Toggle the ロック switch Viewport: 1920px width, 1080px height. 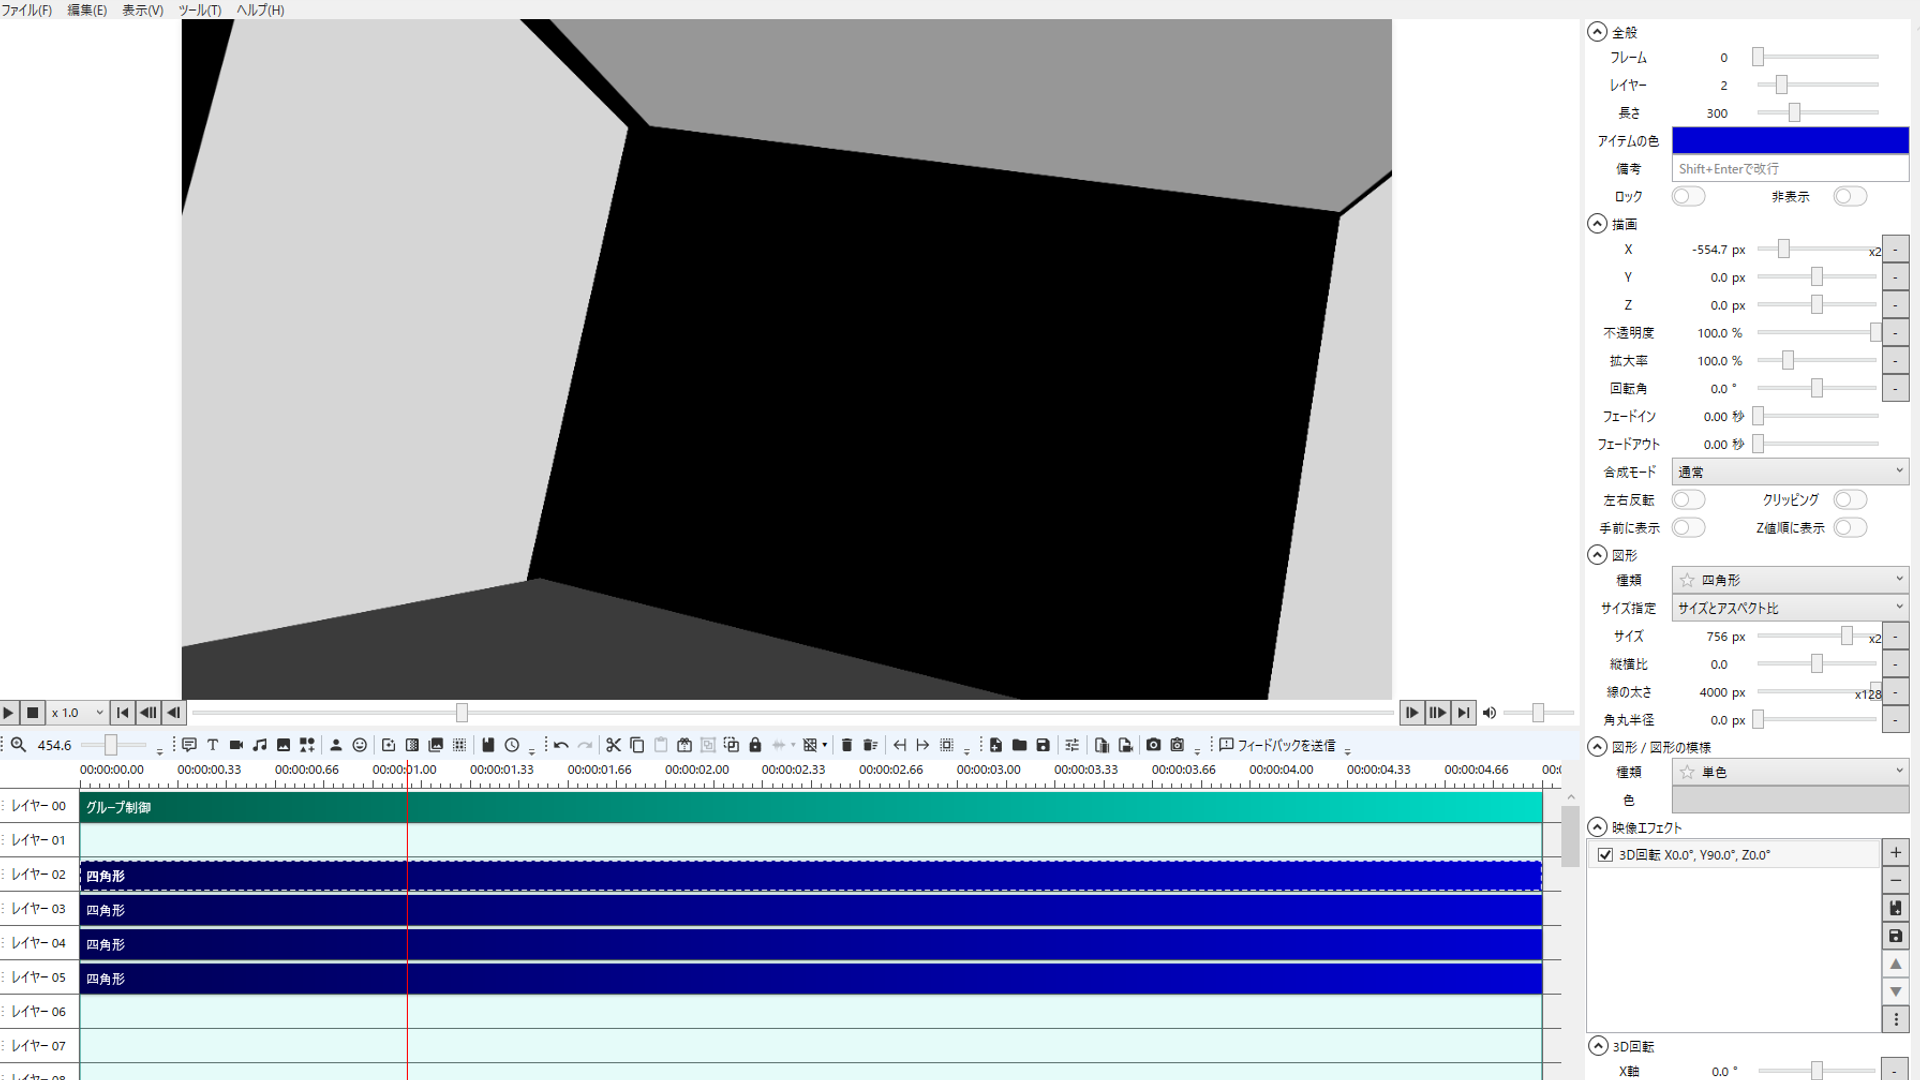1688,197
